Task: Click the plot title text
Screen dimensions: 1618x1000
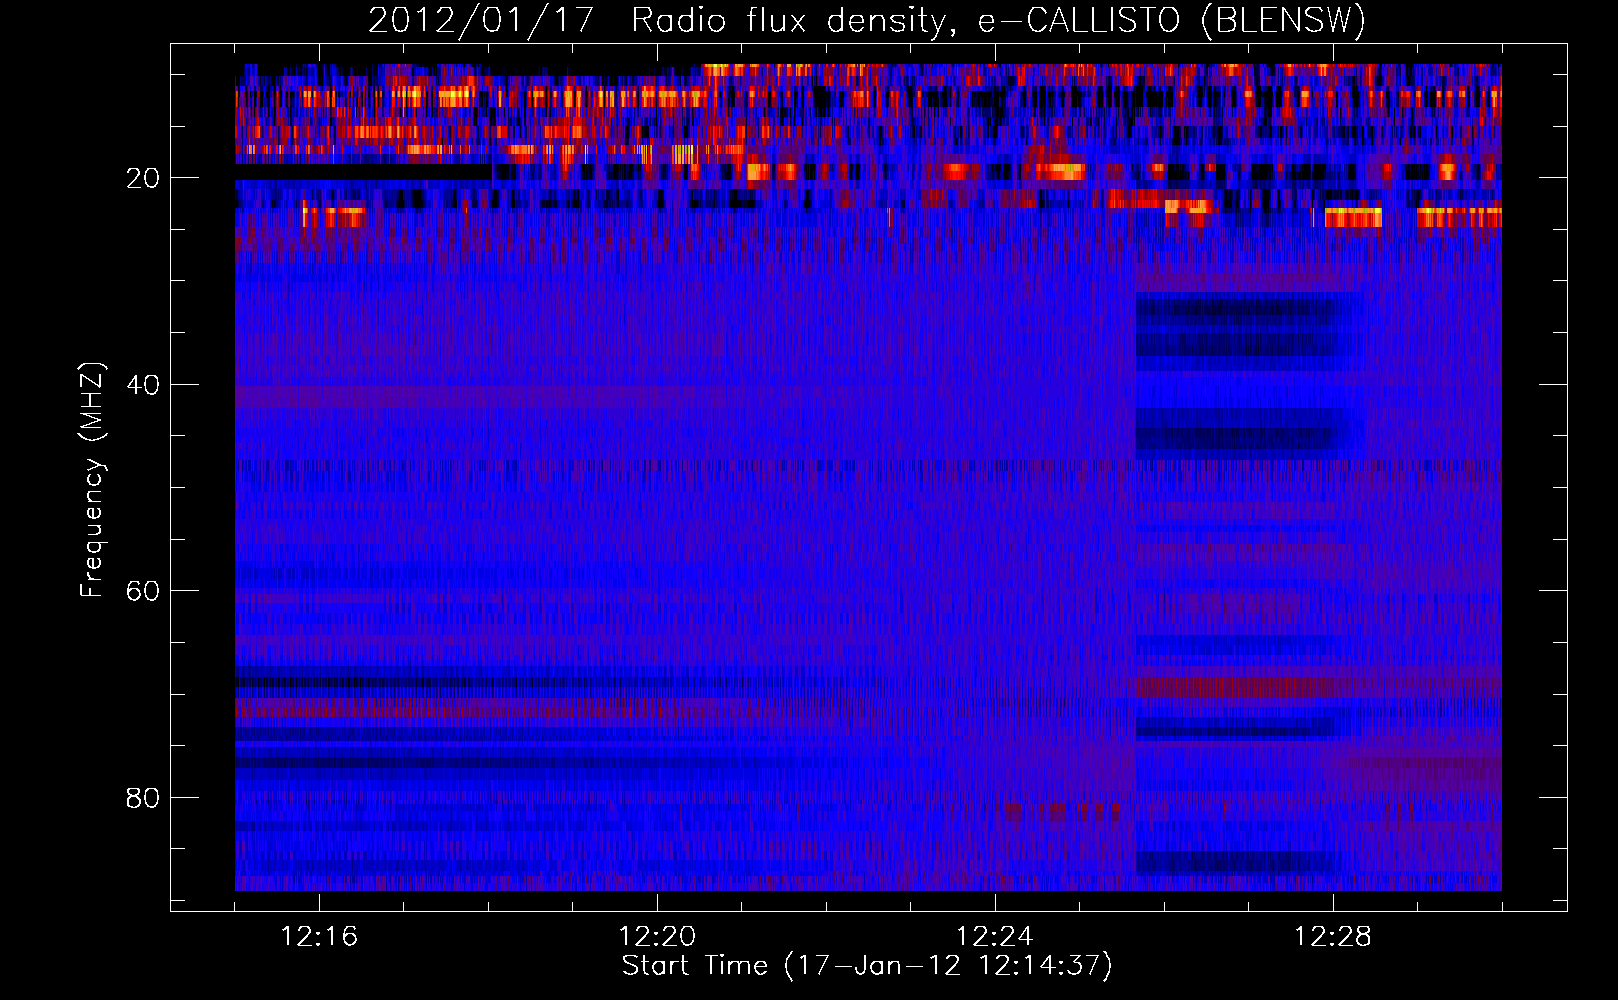Action: tap(867, 21)
